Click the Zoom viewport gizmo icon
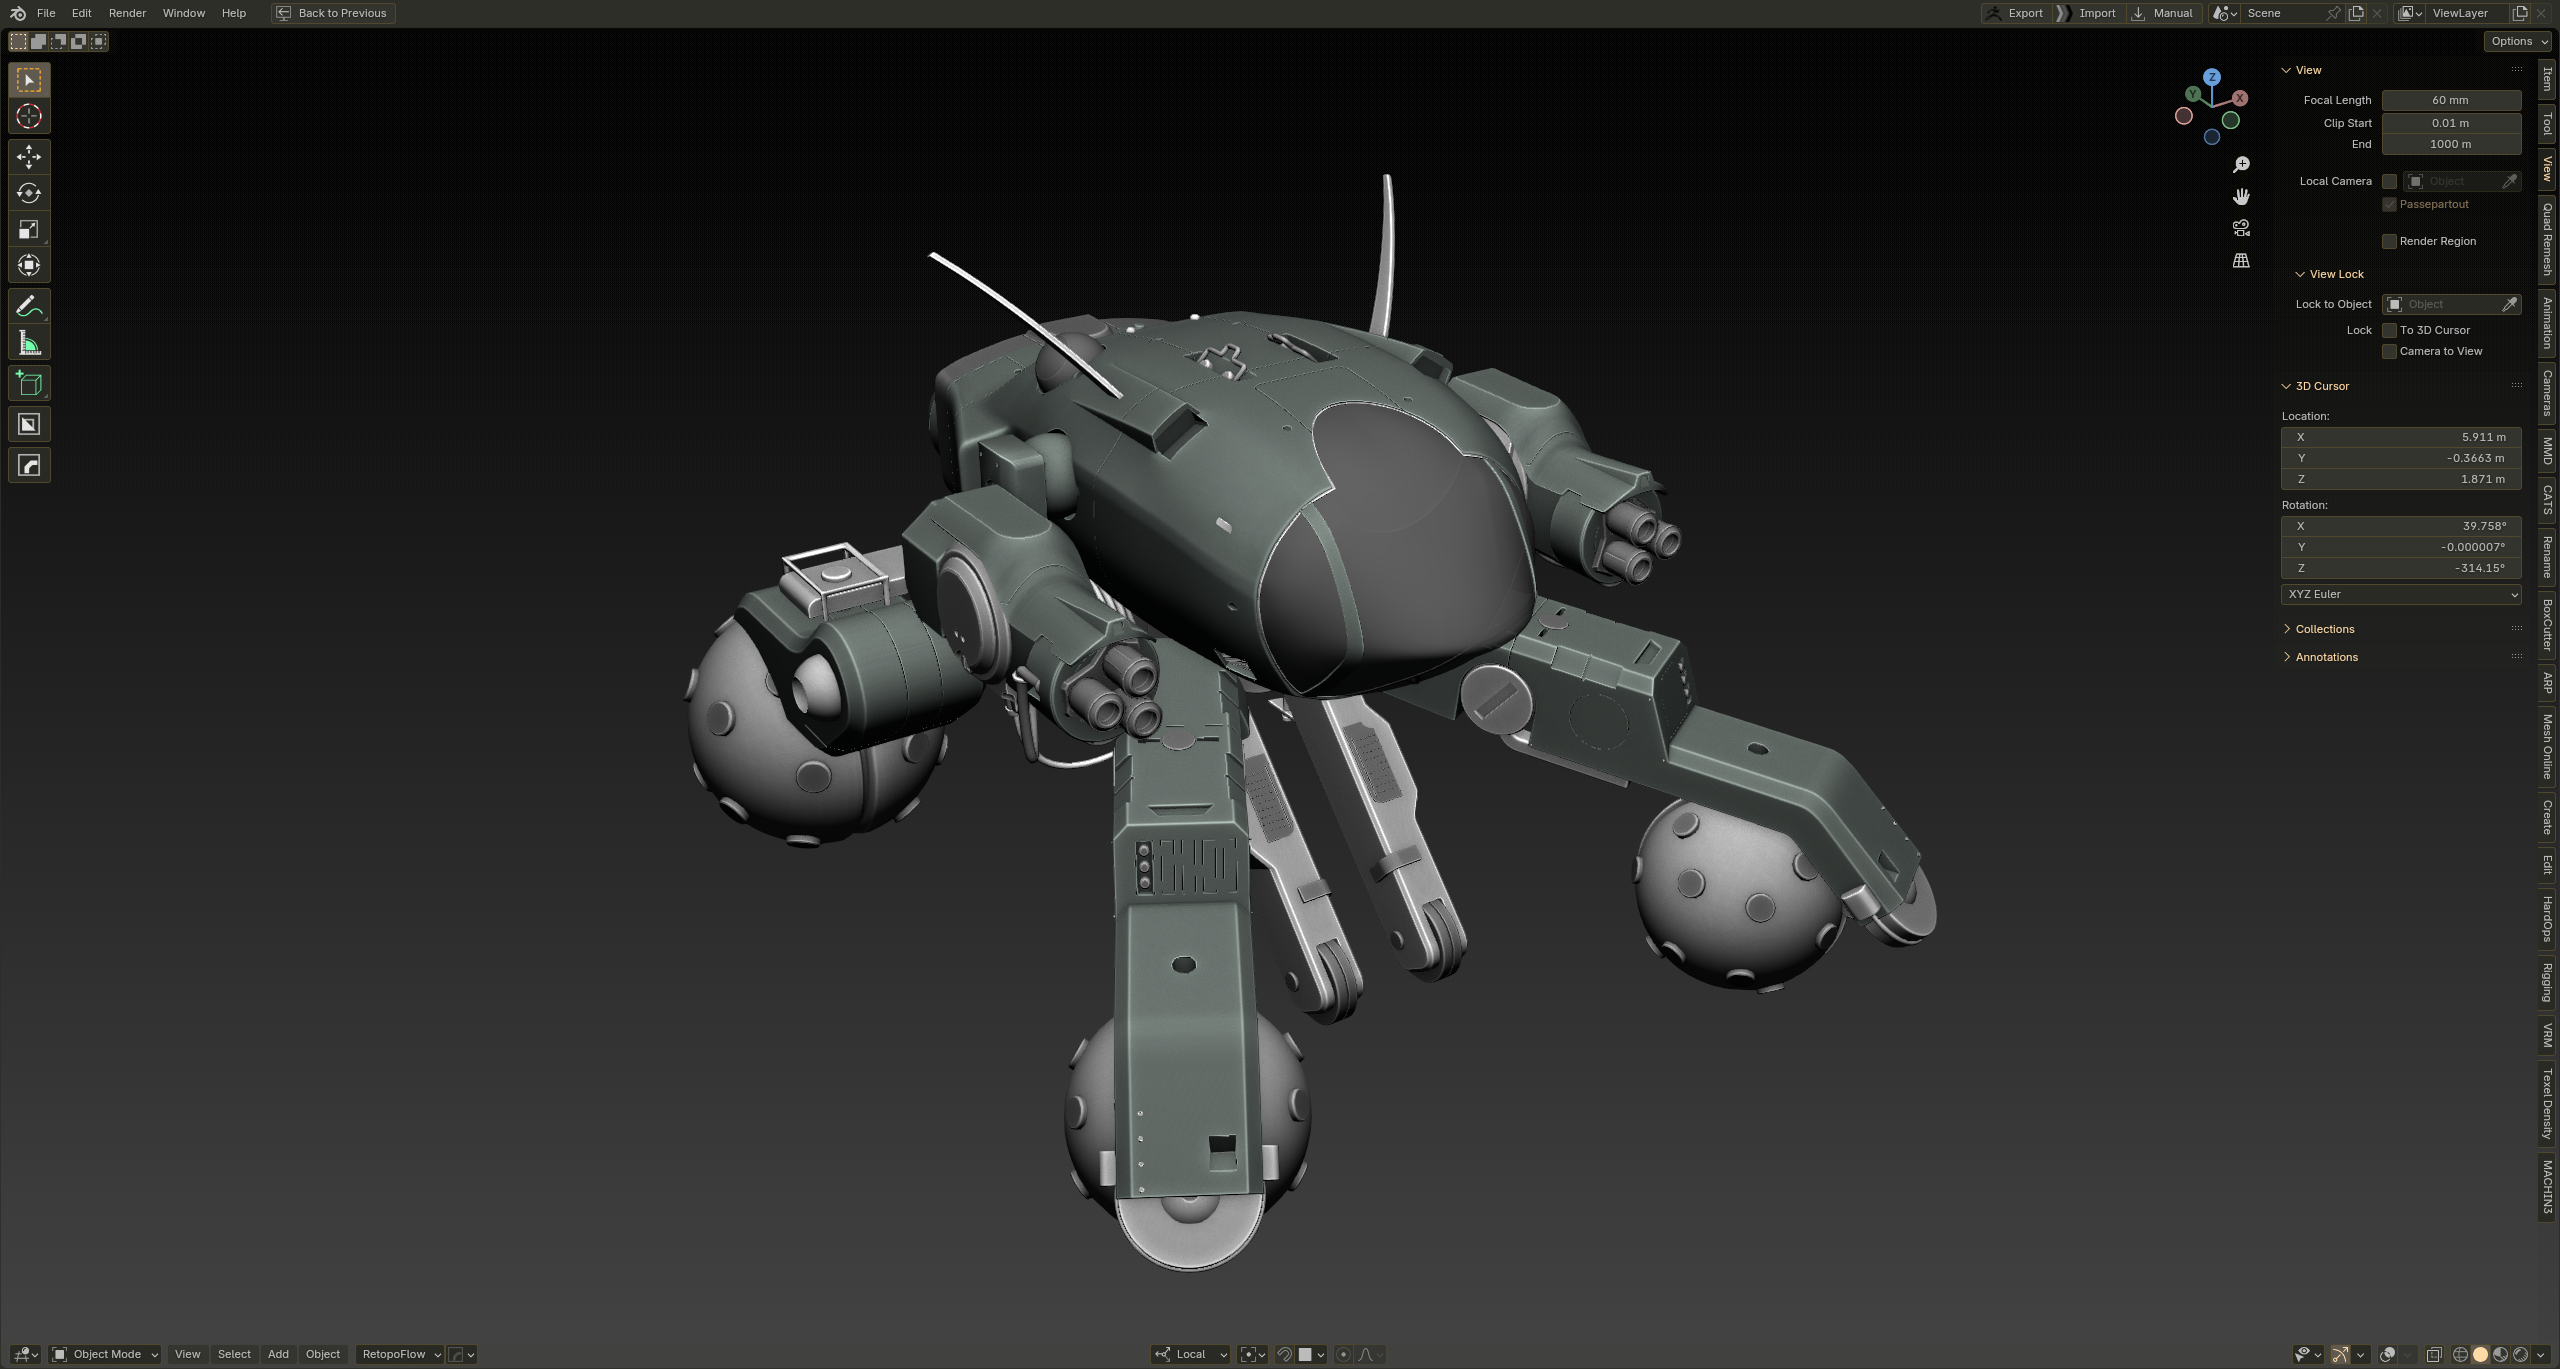 (2241, 164)
